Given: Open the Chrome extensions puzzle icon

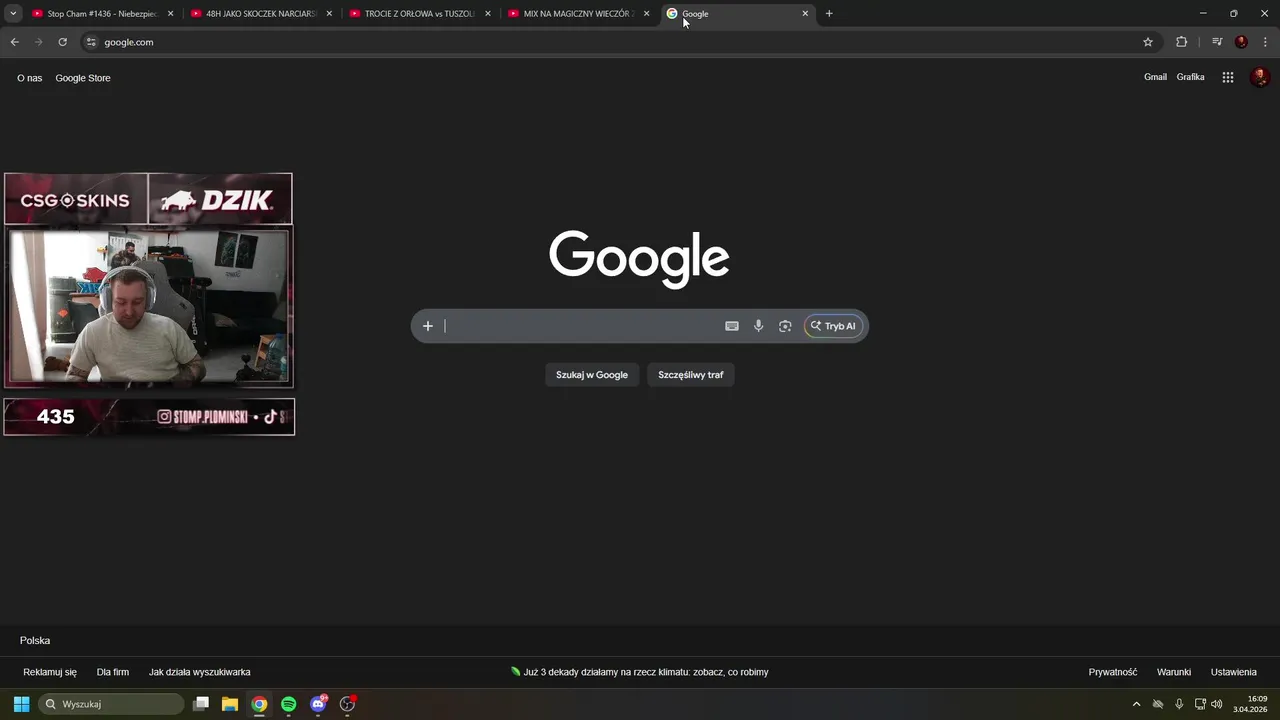Looking at the screenshot, I should (x=1181, y=42).
